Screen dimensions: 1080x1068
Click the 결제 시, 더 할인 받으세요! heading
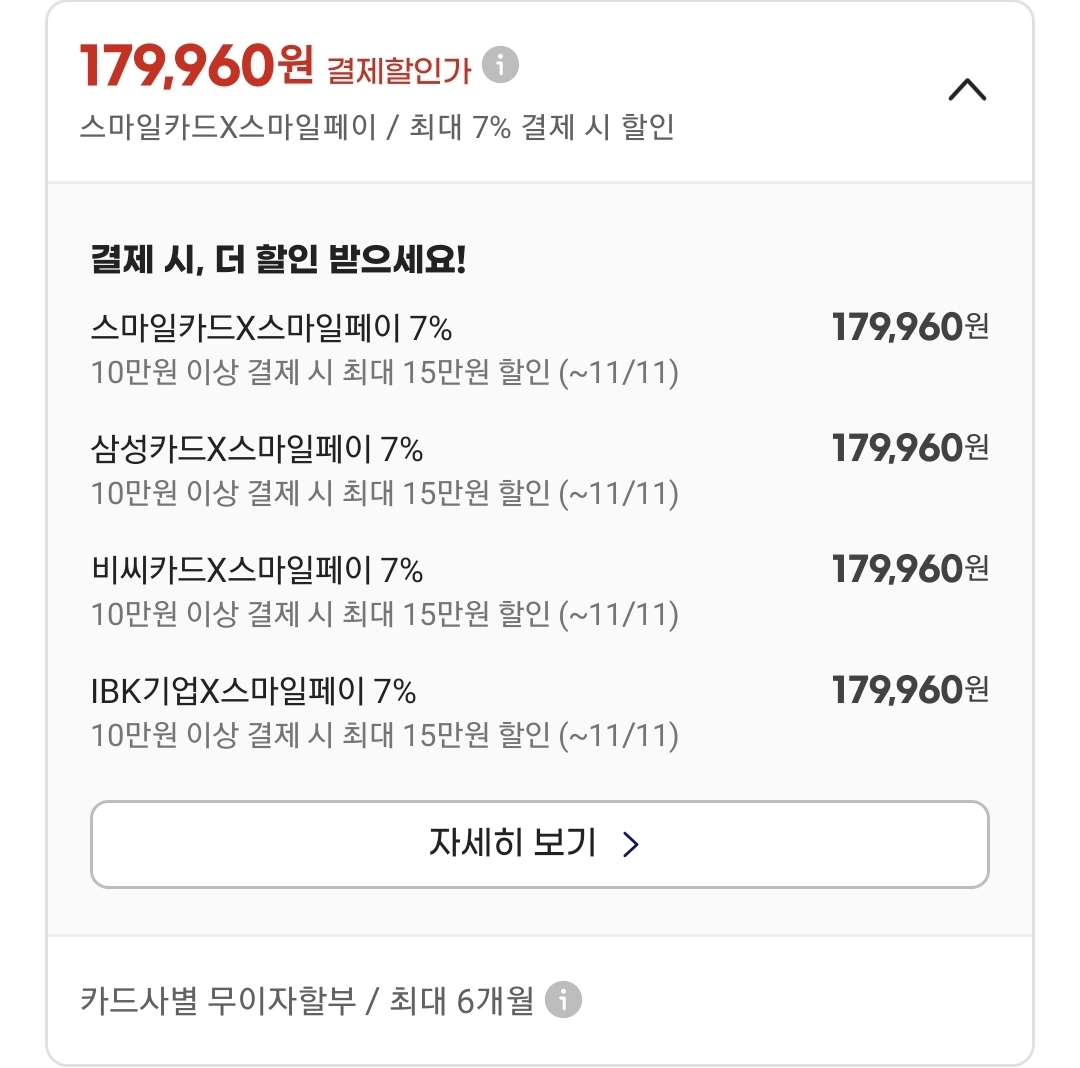(278, 260)
